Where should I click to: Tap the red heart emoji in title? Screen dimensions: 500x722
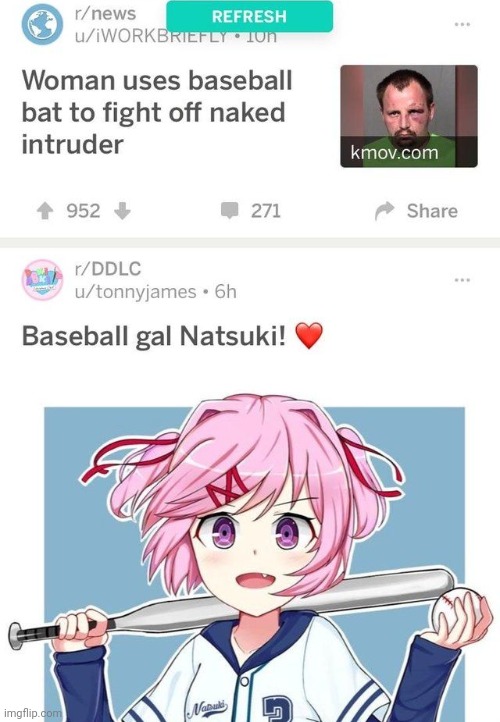click(x=309, y=335)
